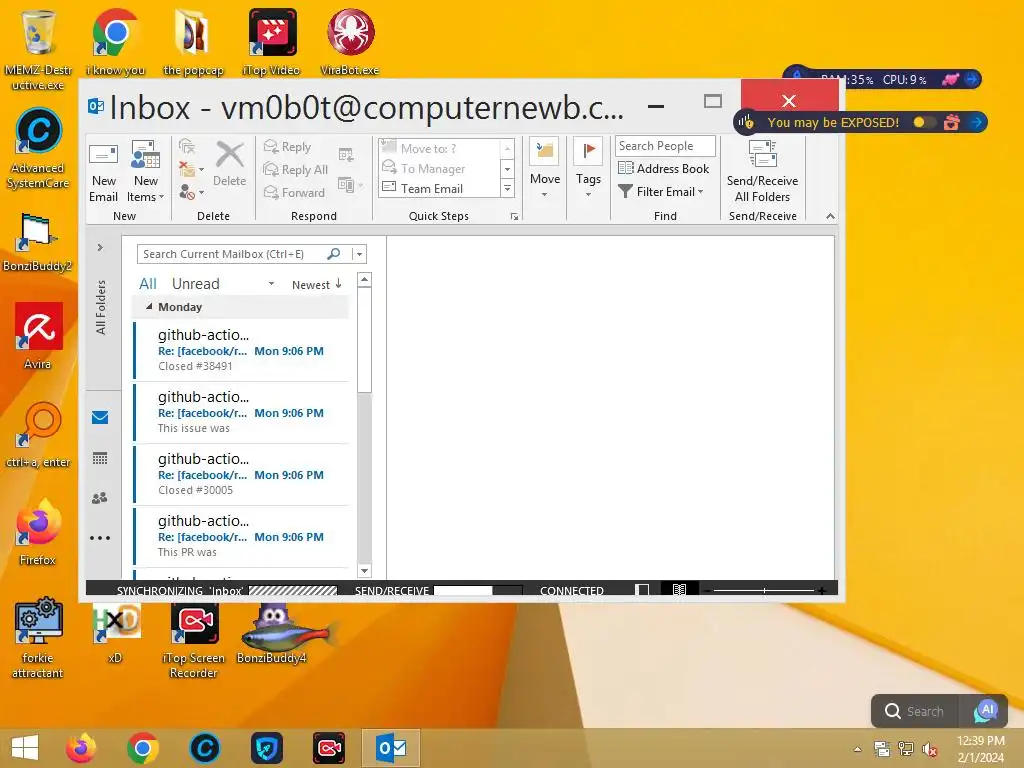
Task: Click Reply in Respond group
Action: point(287,147)
